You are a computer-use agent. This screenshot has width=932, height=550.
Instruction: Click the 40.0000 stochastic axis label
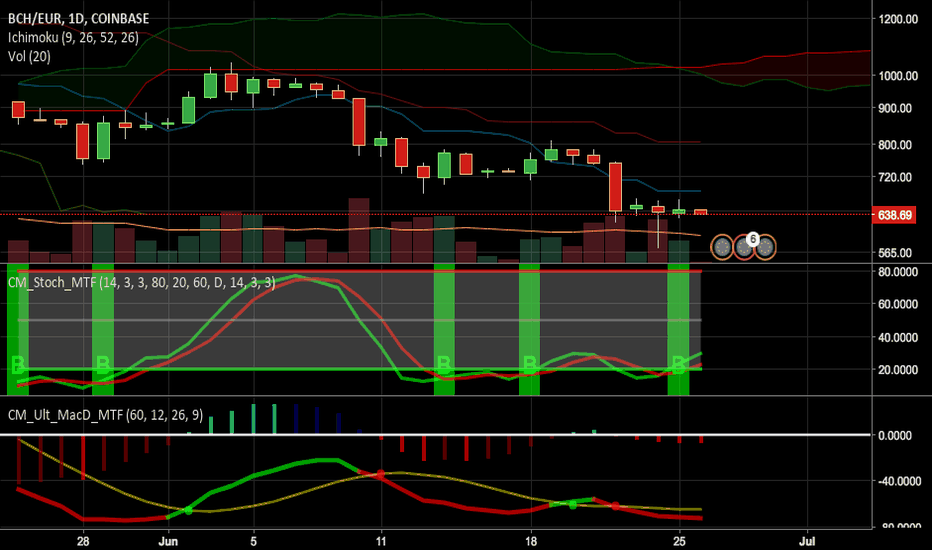(898, 337)
